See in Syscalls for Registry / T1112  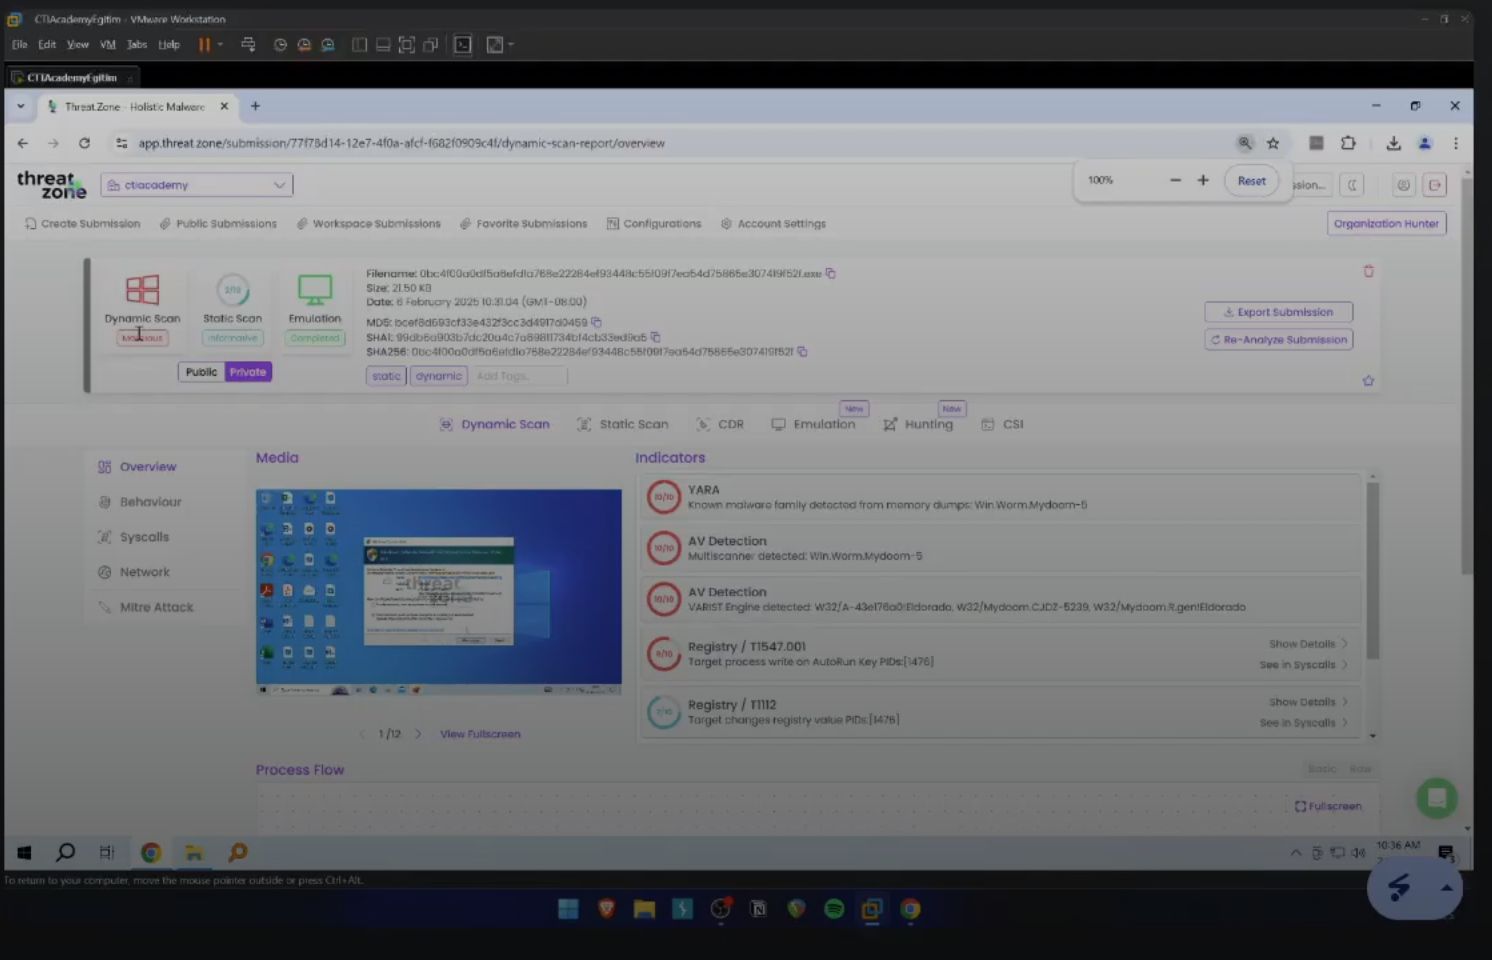(1303, 723)
